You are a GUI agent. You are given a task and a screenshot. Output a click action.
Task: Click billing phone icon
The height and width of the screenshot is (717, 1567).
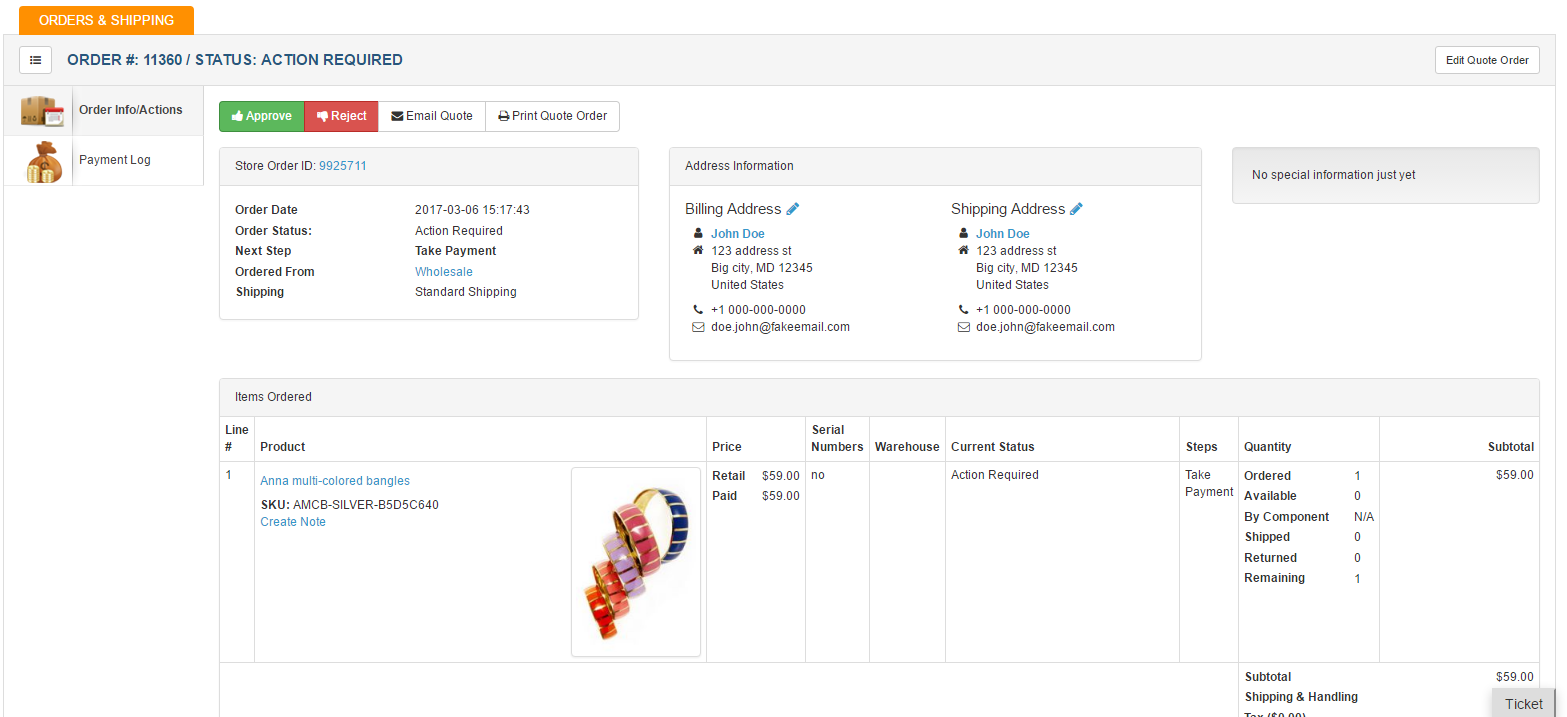pyautogui.click(x=697, y=310)
